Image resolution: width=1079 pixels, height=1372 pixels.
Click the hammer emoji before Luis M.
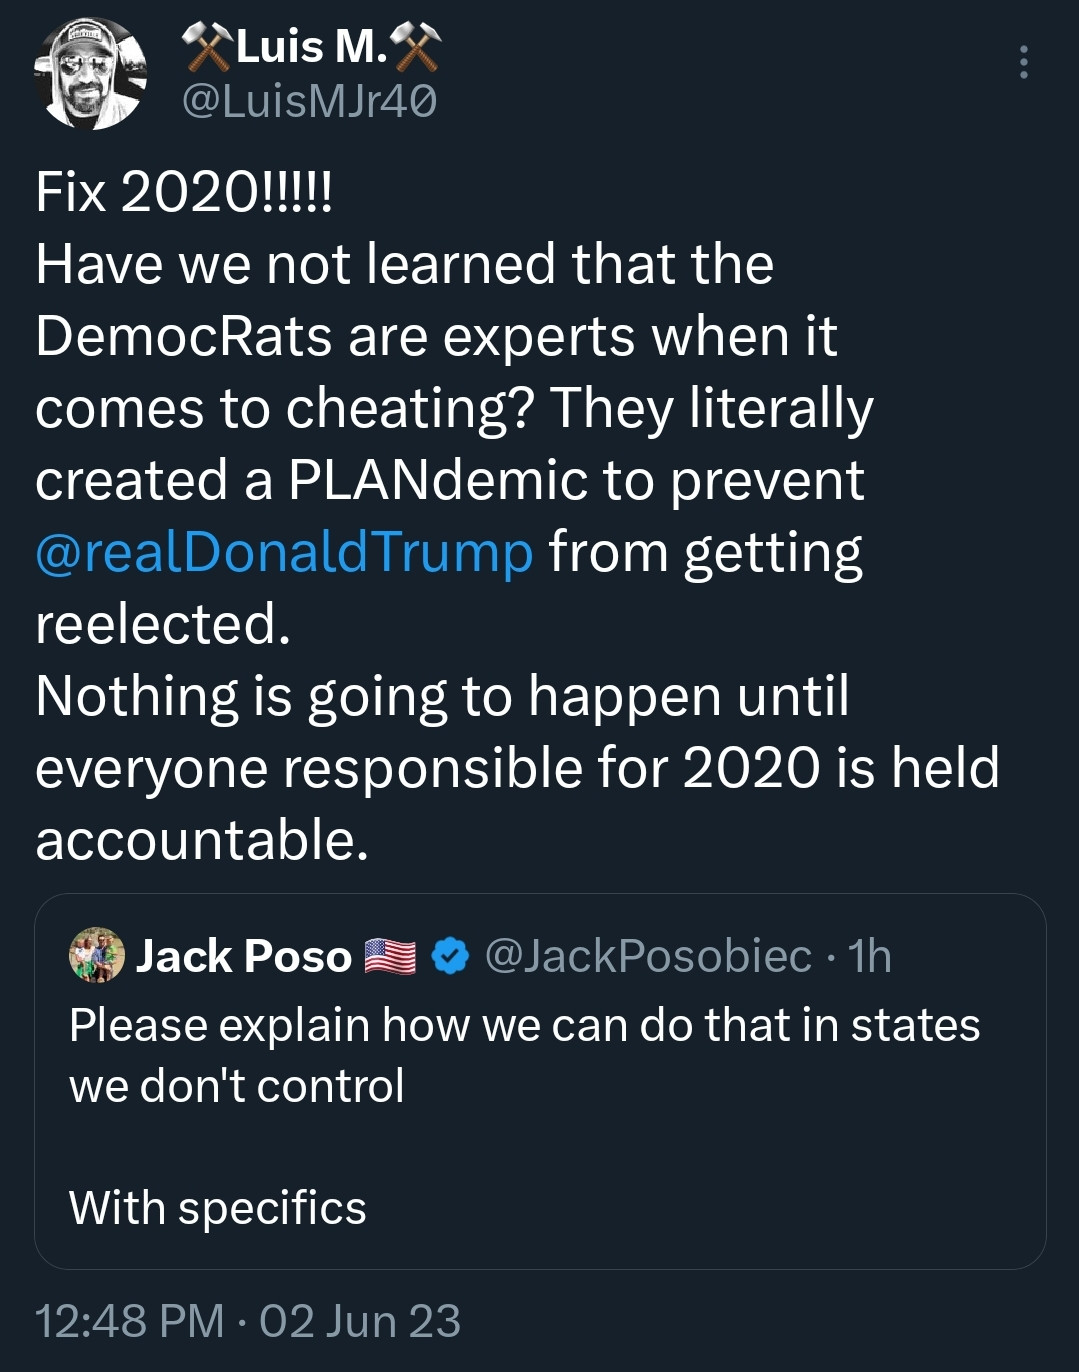(206, 47)
